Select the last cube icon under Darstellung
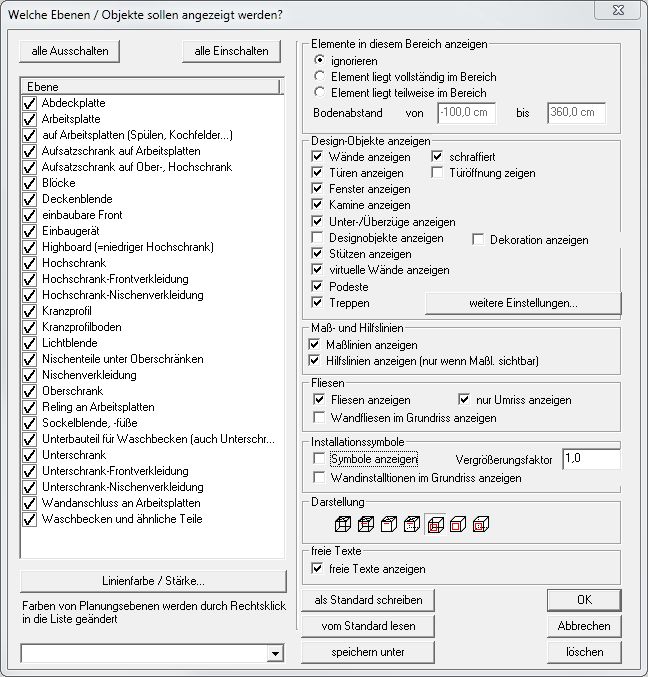 481,522
